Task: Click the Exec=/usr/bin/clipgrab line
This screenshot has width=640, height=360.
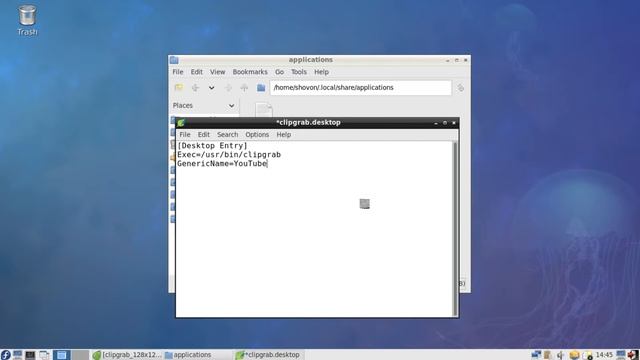Action: tap(229, 155)
